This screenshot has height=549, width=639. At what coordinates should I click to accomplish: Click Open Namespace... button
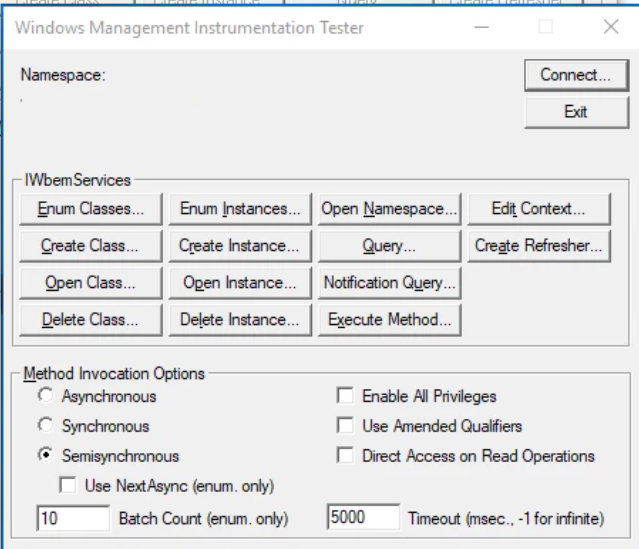(x=389, y=209)
